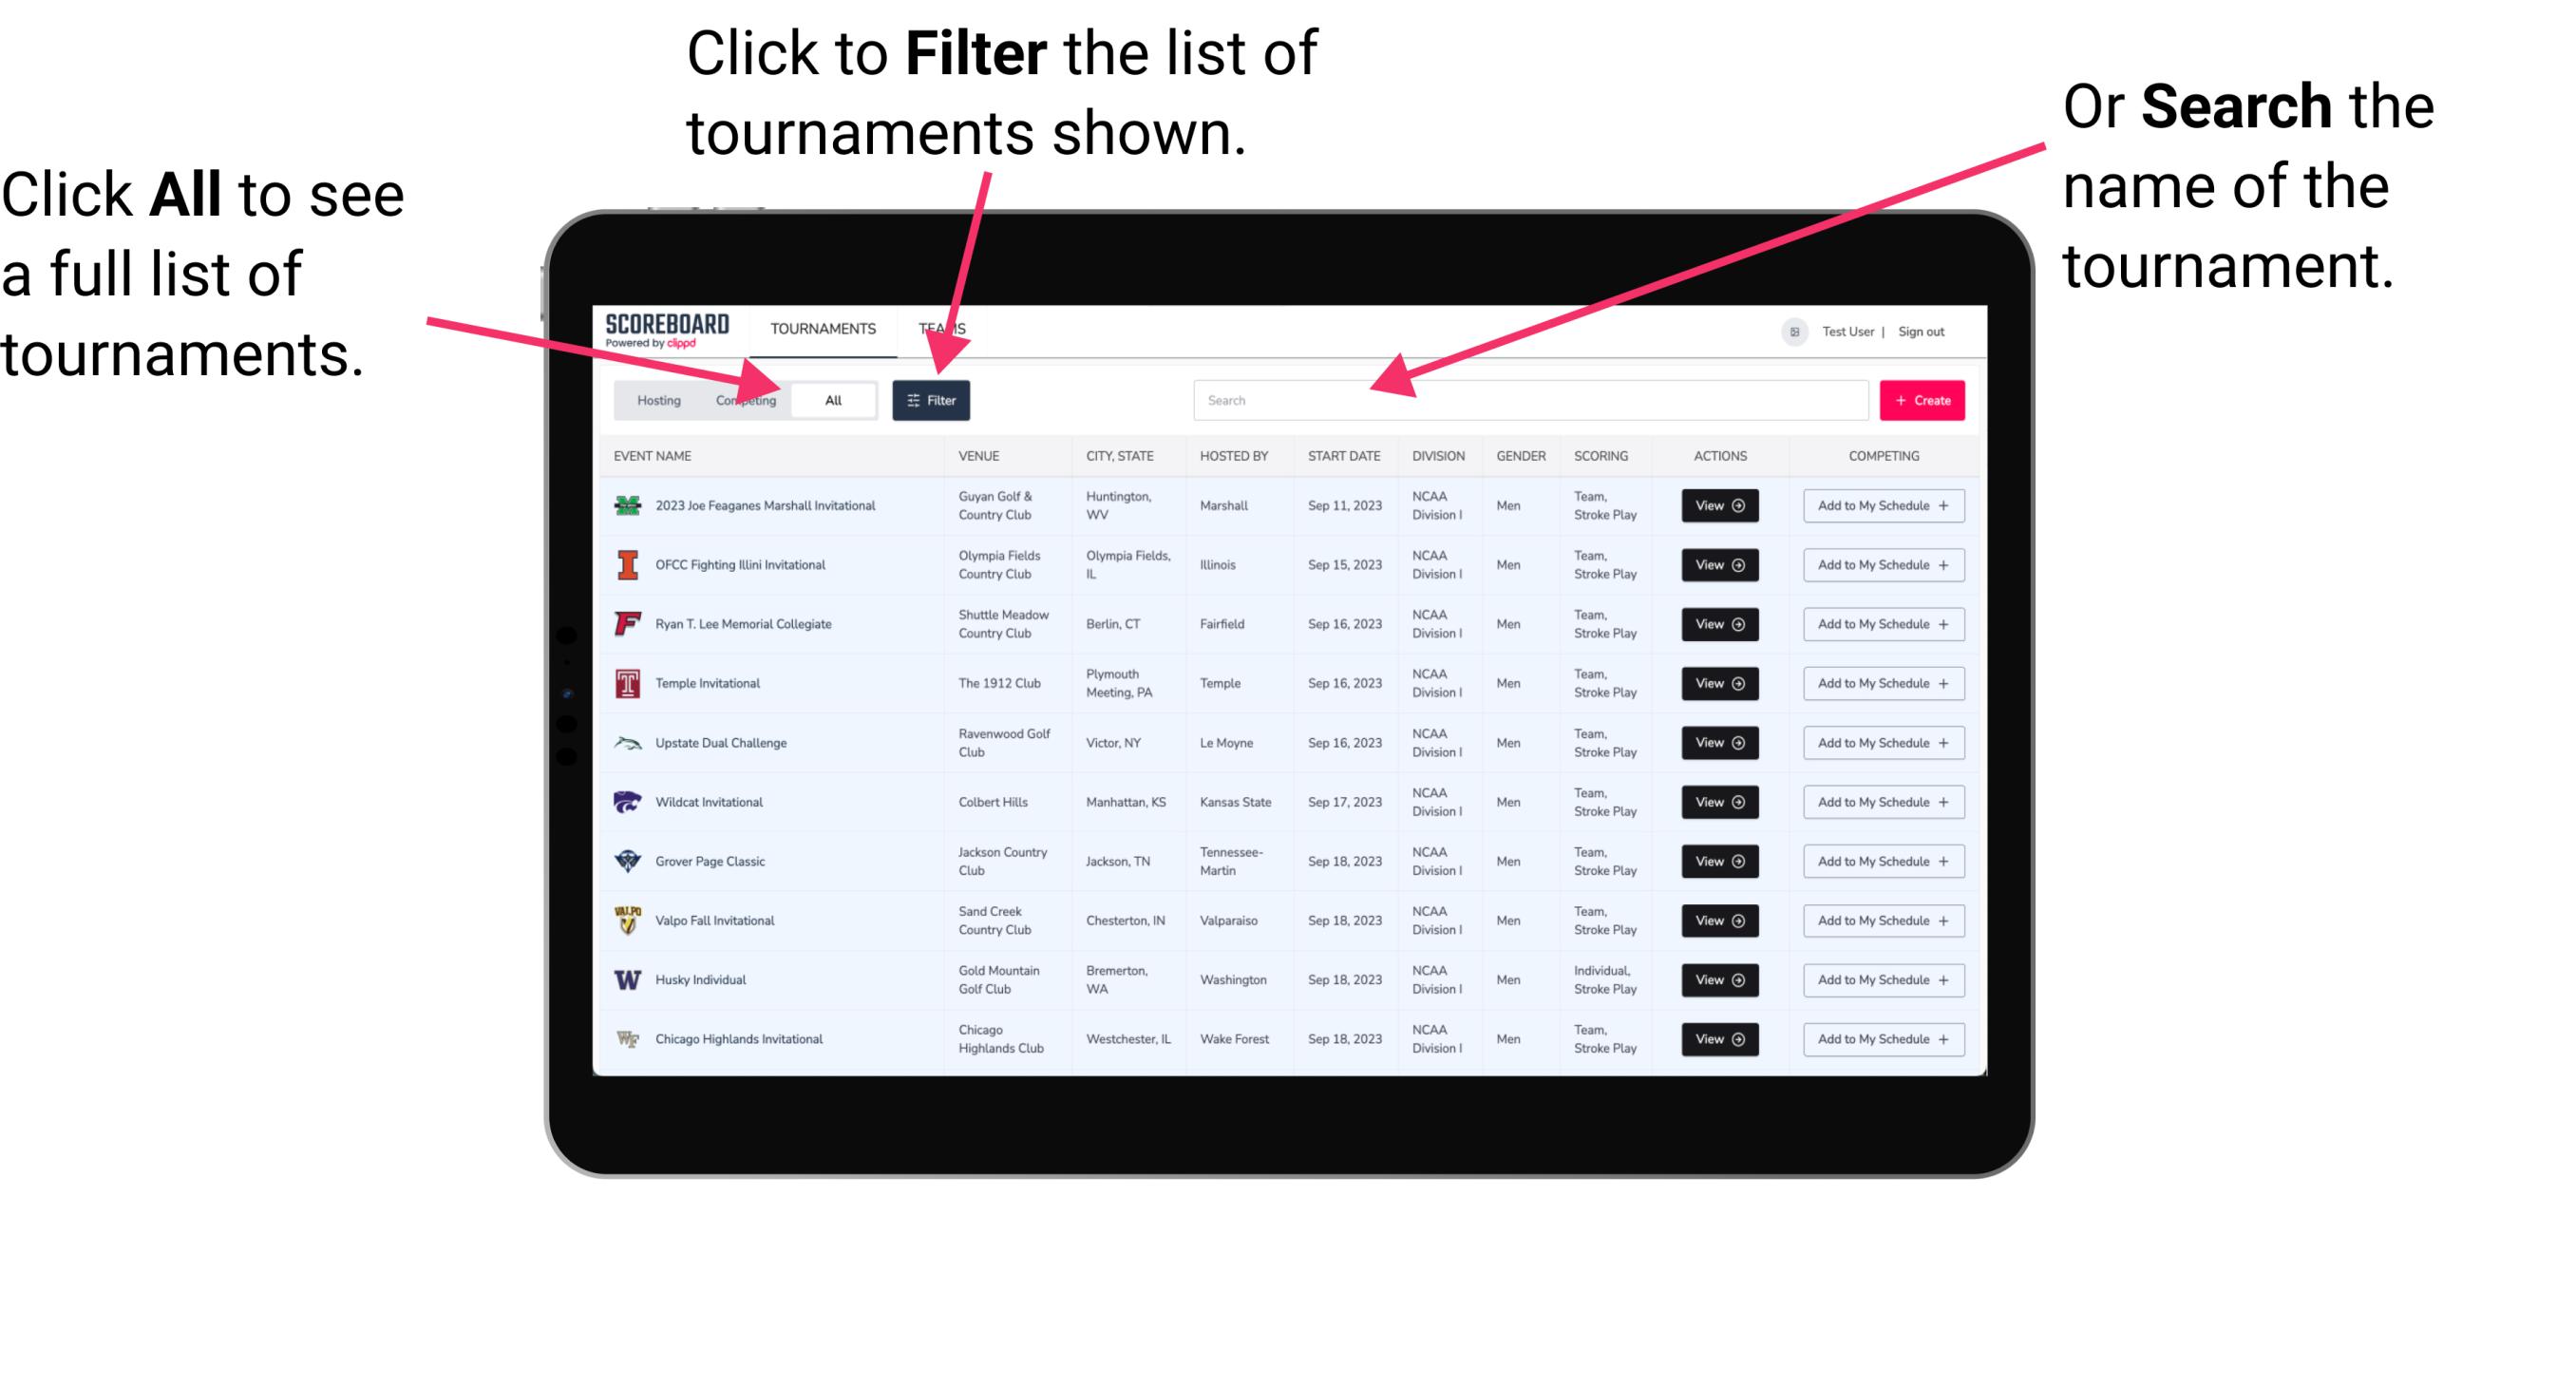Open the TOURNAMENTS navigation dropdown
This screenshot has width=2576, height=1386.
coord(825,328)
